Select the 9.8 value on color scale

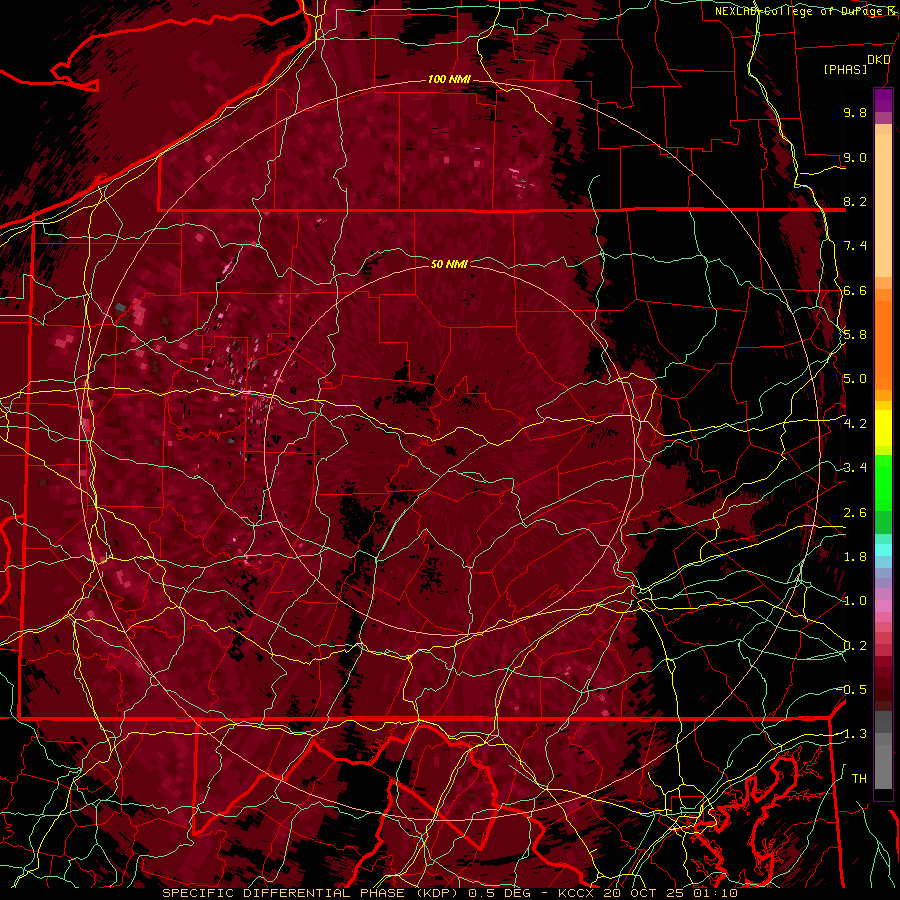point(855,112)
